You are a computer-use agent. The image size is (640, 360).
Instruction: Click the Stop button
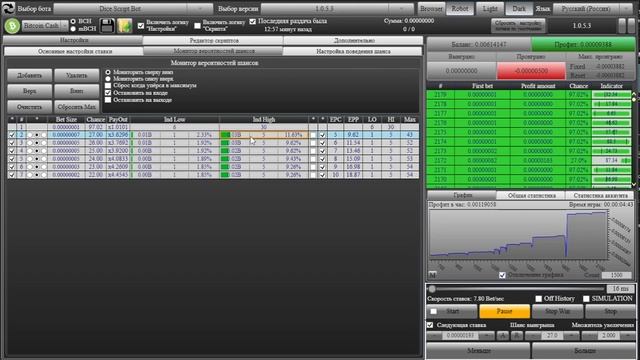(611, 311)
